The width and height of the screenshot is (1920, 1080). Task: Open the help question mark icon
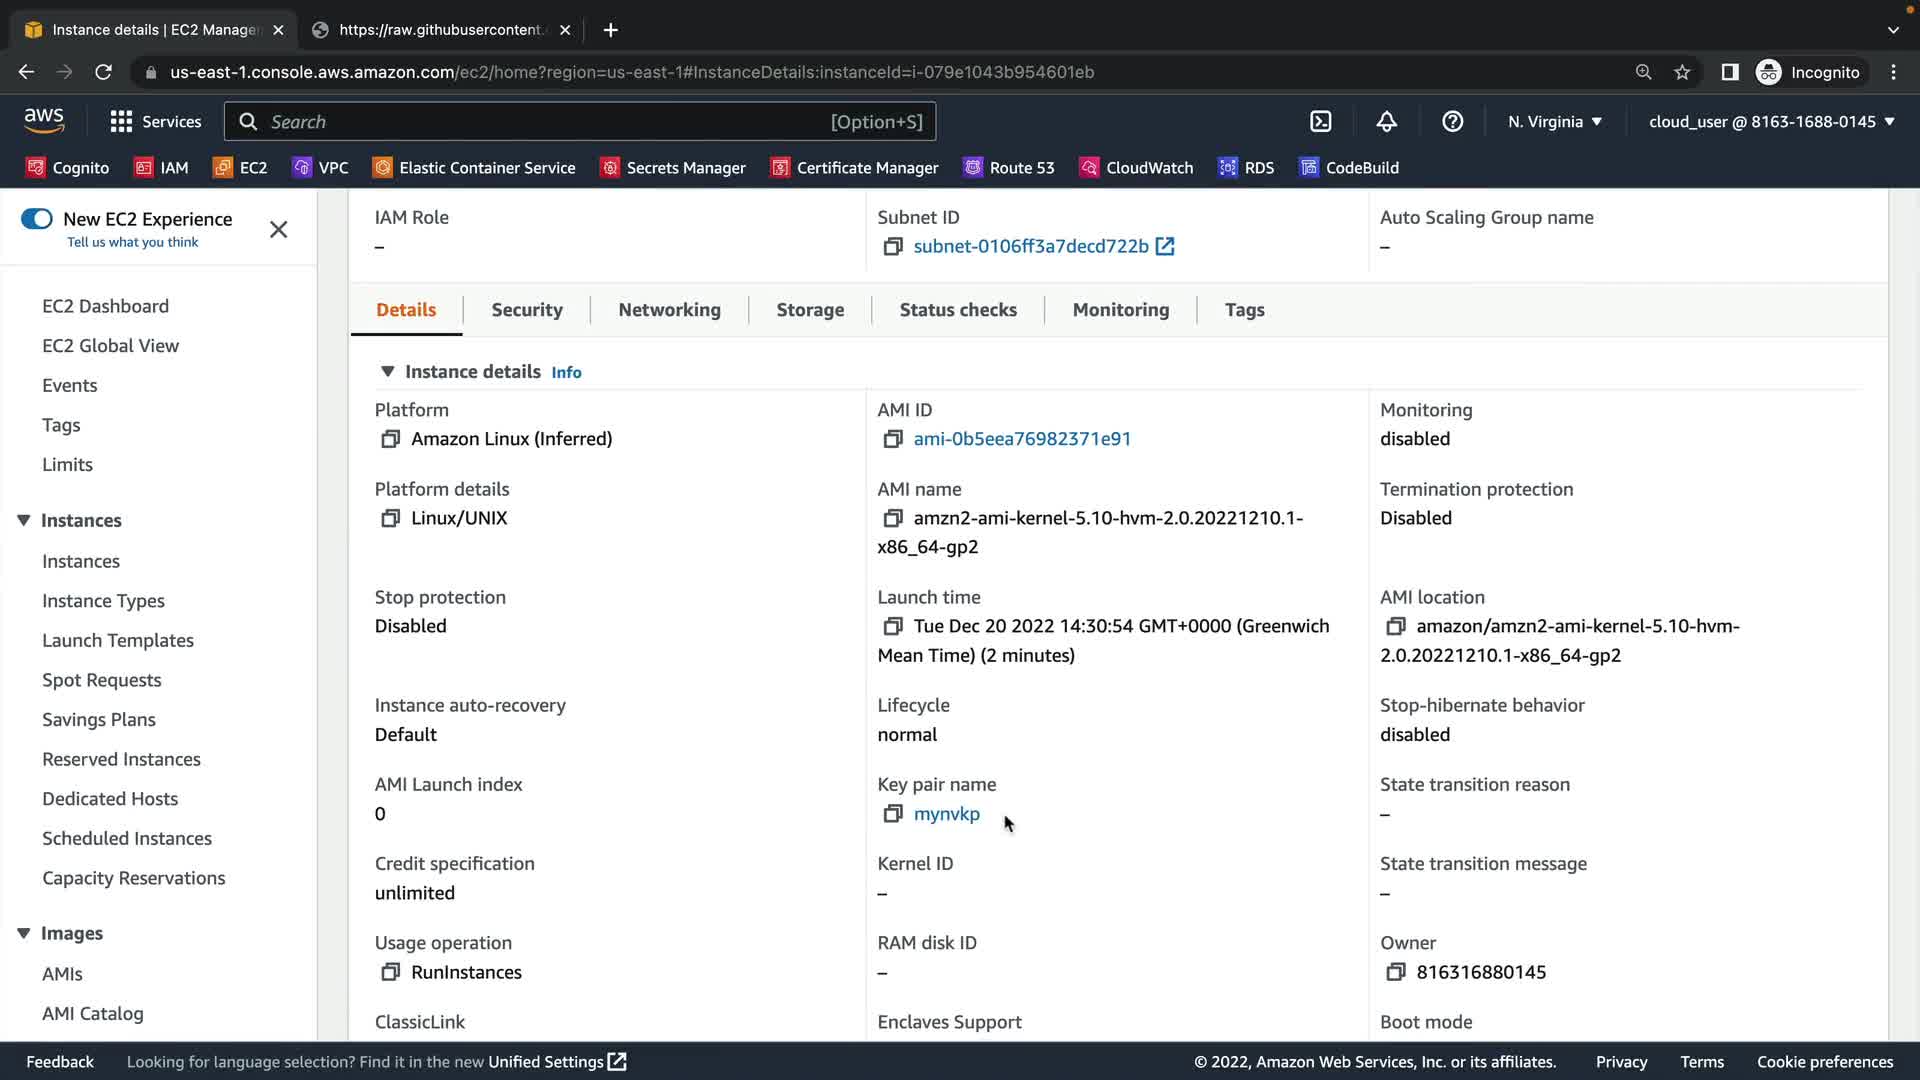1452,122
